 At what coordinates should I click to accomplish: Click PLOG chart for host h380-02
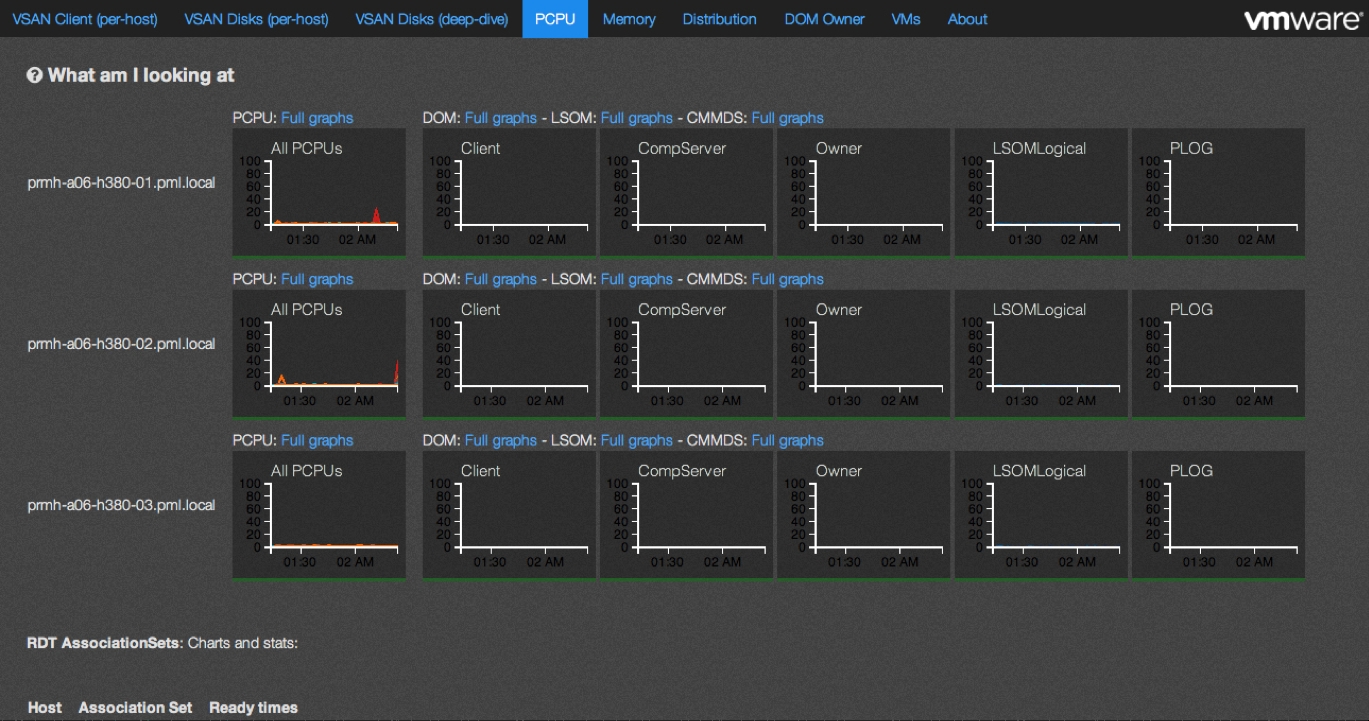(1218, 353)
